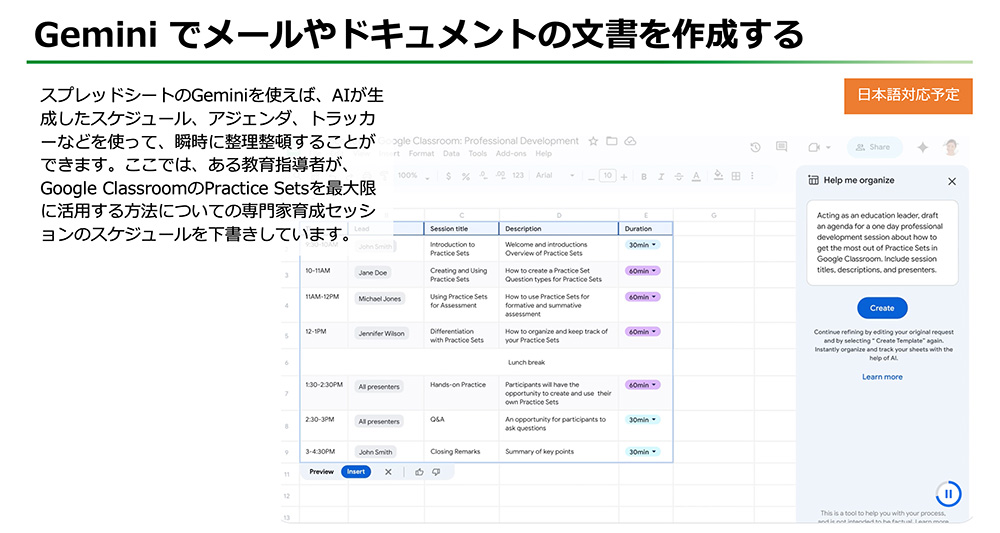
Task: Click the Share button
Action: click(x=874, y=147)
